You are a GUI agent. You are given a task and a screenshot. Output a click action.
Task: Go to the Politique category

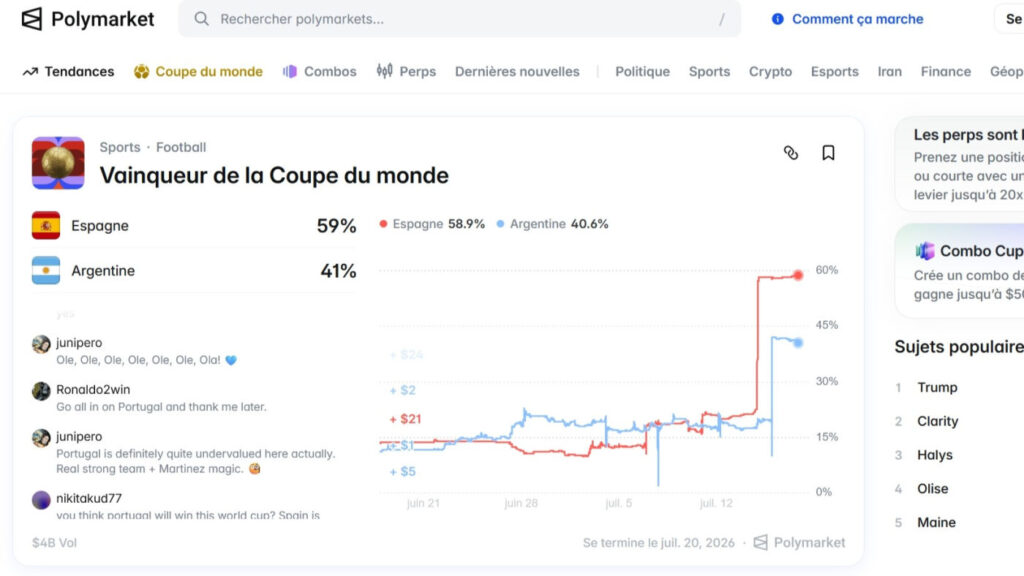[x=642, y=71]
